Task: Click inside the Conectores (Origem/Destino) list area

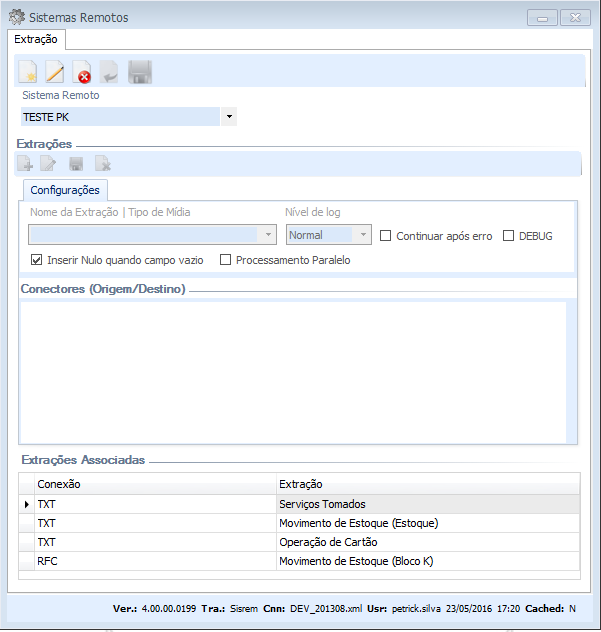Action: (x=293, y=373)
